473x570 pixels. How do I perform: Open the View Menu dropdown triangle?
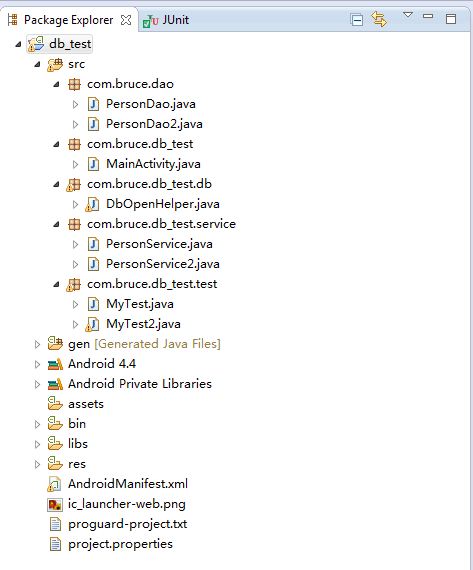pyautogui.click(x=408, y=15)
